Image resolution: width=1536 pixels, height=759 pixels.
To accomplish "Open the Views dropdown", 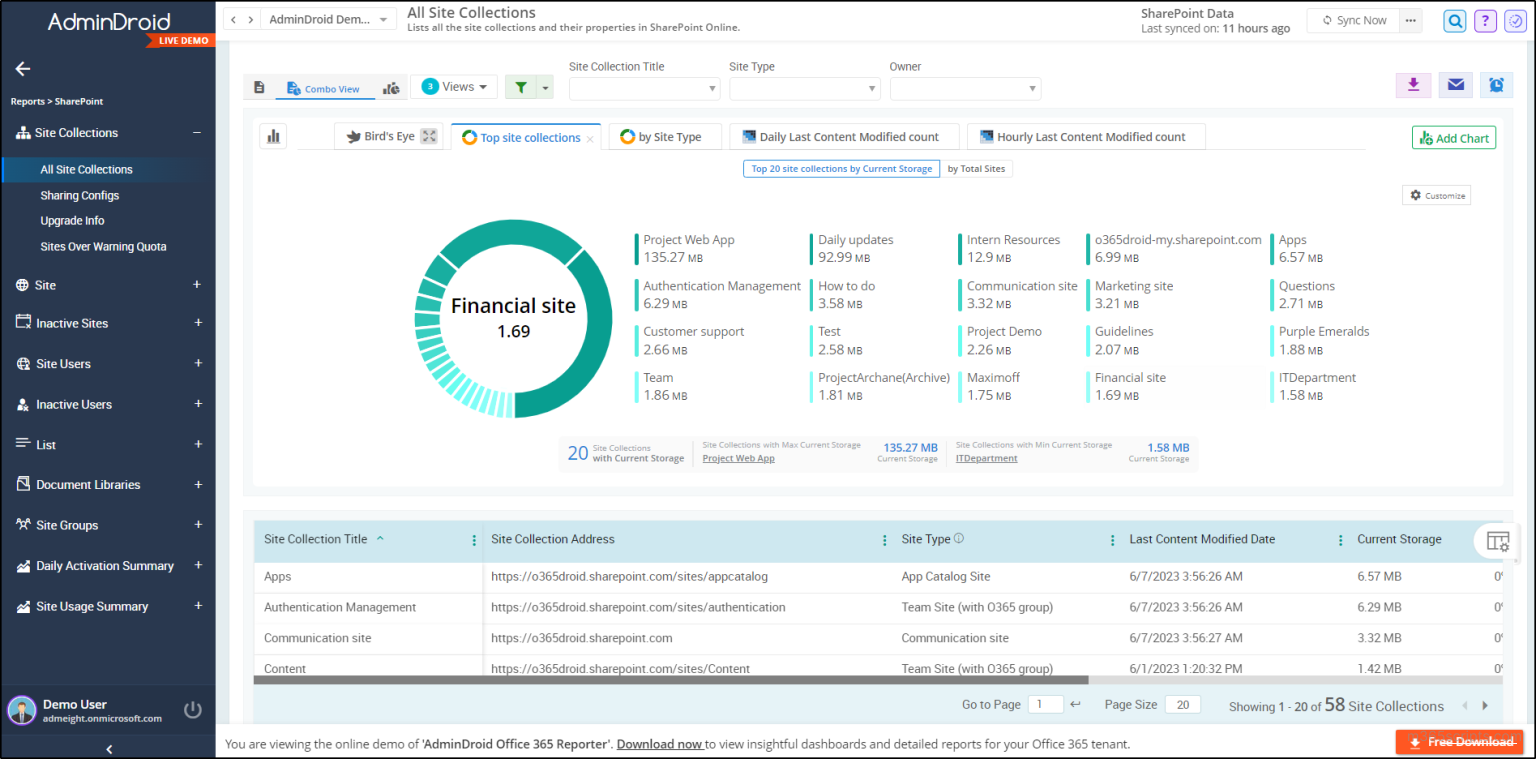I will point(454,86).
